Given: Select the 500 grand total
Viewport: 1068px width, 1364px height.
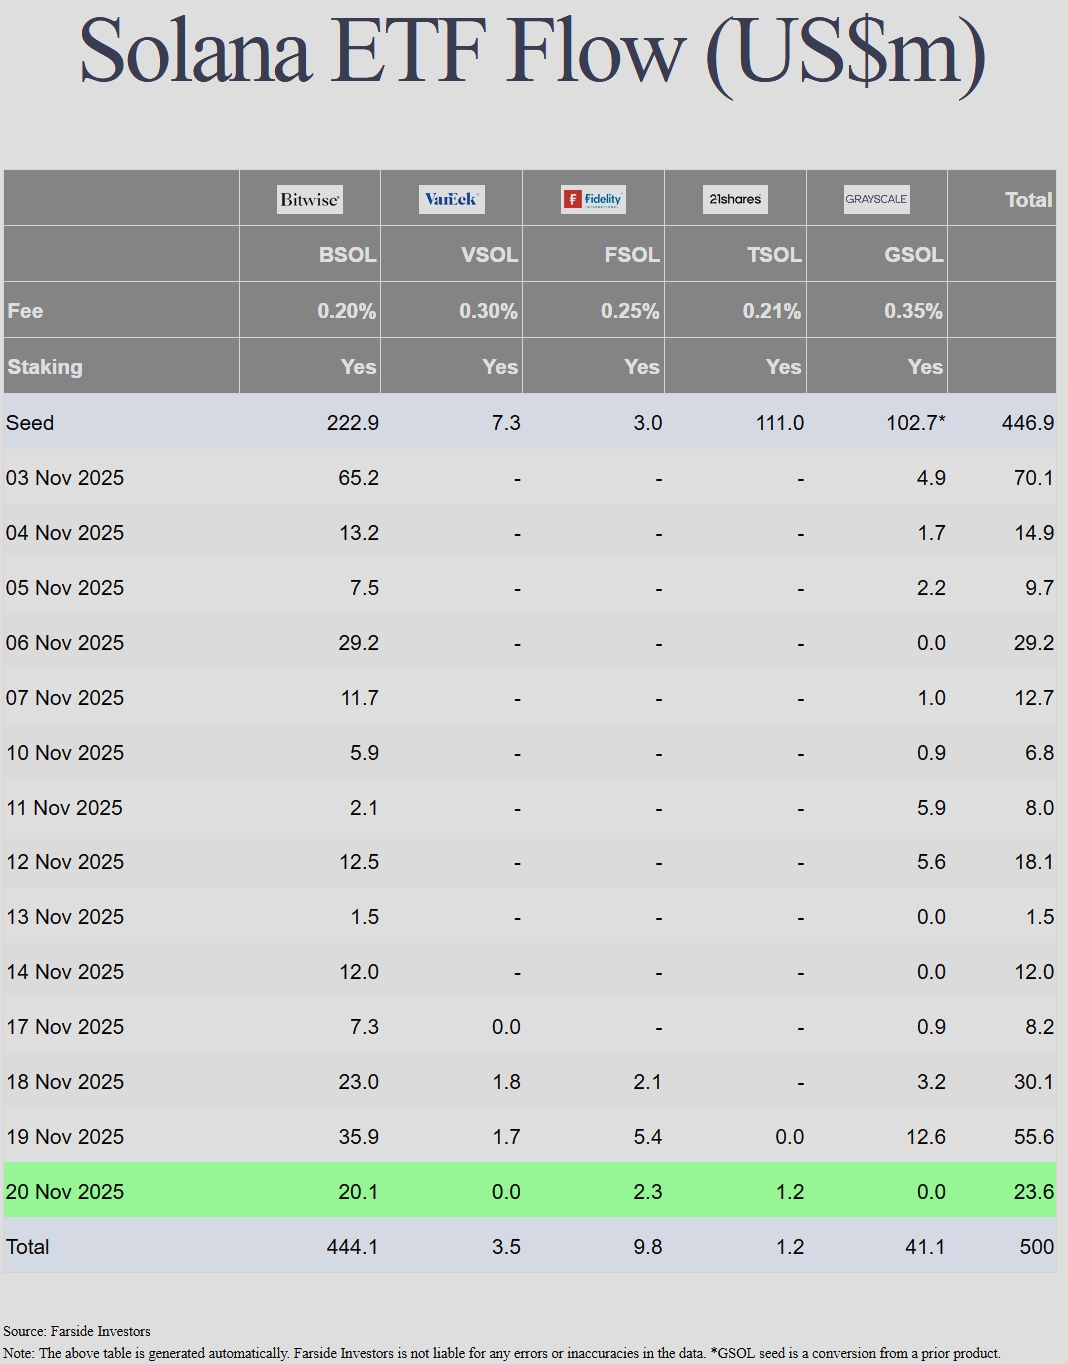Looking at the screenshot, I should tap(1037, 1247).
